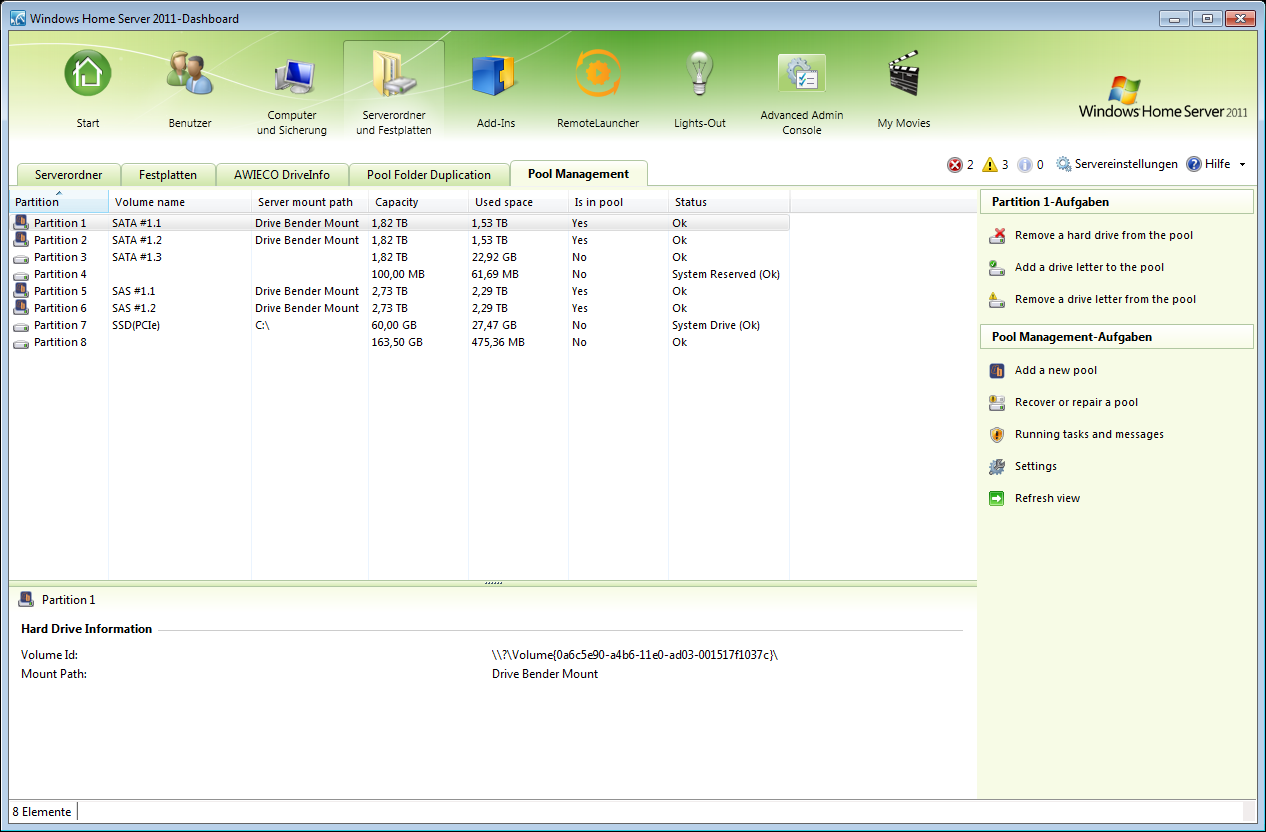Open the Benutzer users section
Image resolution: width=1266 pixels, height=832 pixels.
click(x=190, y=74)
